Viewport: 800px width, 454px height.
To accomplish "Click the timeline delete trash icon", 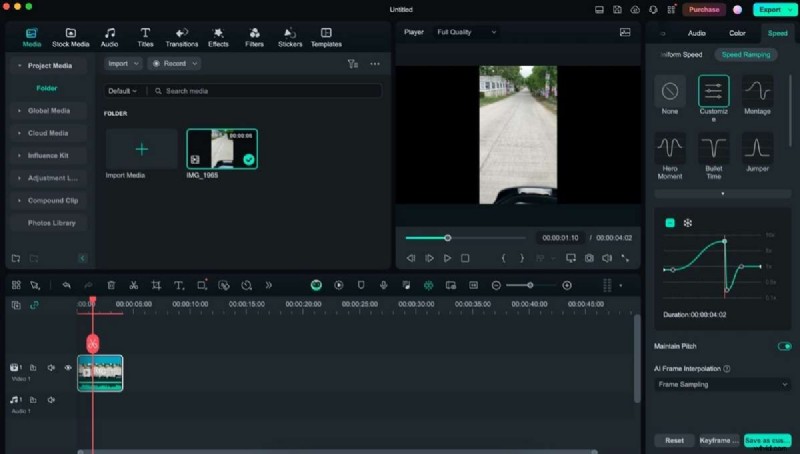I will pyautogui.click(x=111, y=285).
